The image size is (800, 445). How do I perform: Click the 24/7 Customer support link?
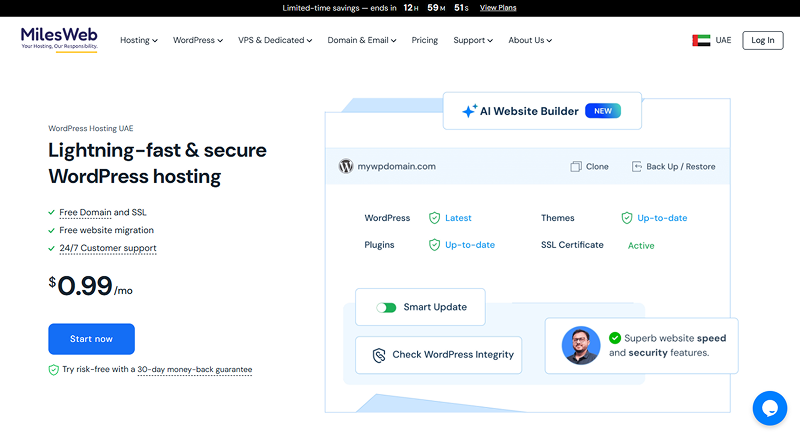tap(108, 248)
